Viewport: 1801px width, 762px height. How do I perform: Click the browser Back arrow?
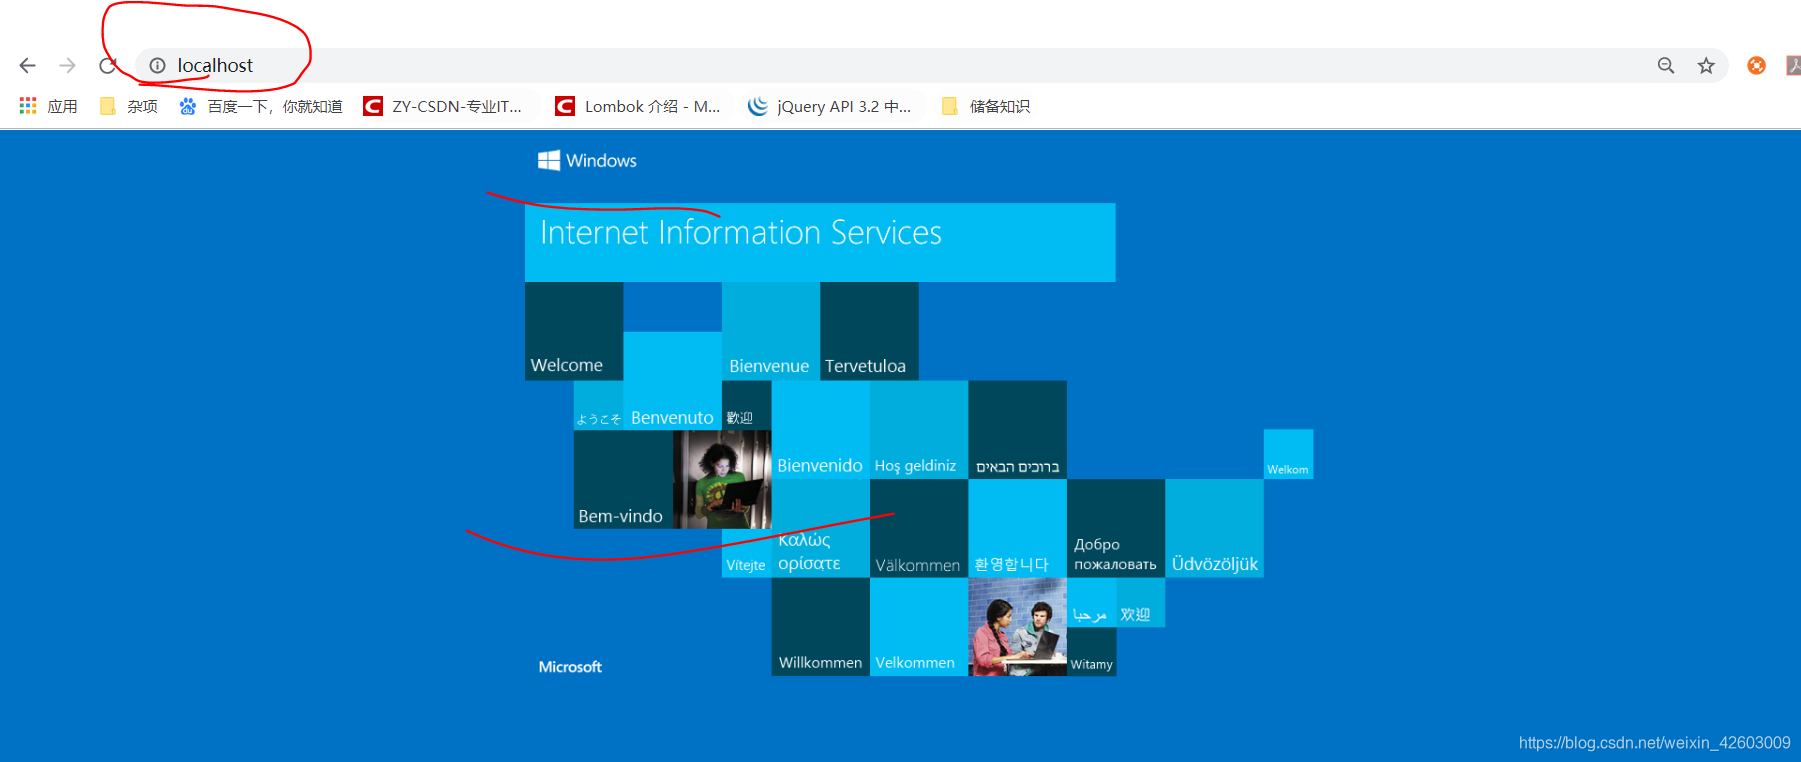(x=27, y=65)
